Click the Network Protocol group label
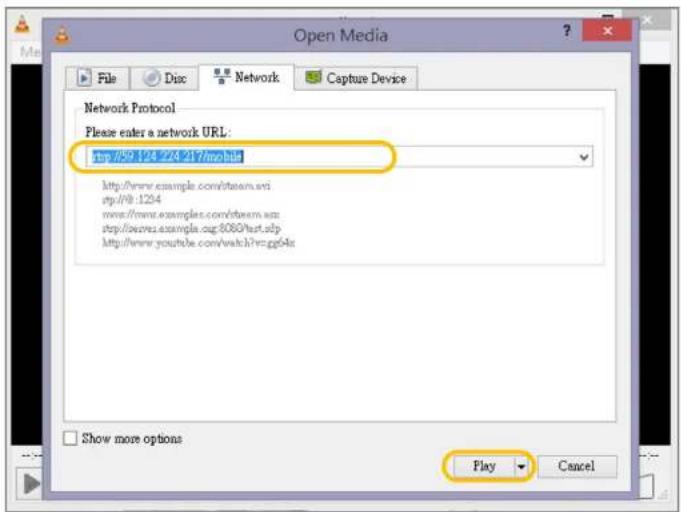 (x=129, y=108)
